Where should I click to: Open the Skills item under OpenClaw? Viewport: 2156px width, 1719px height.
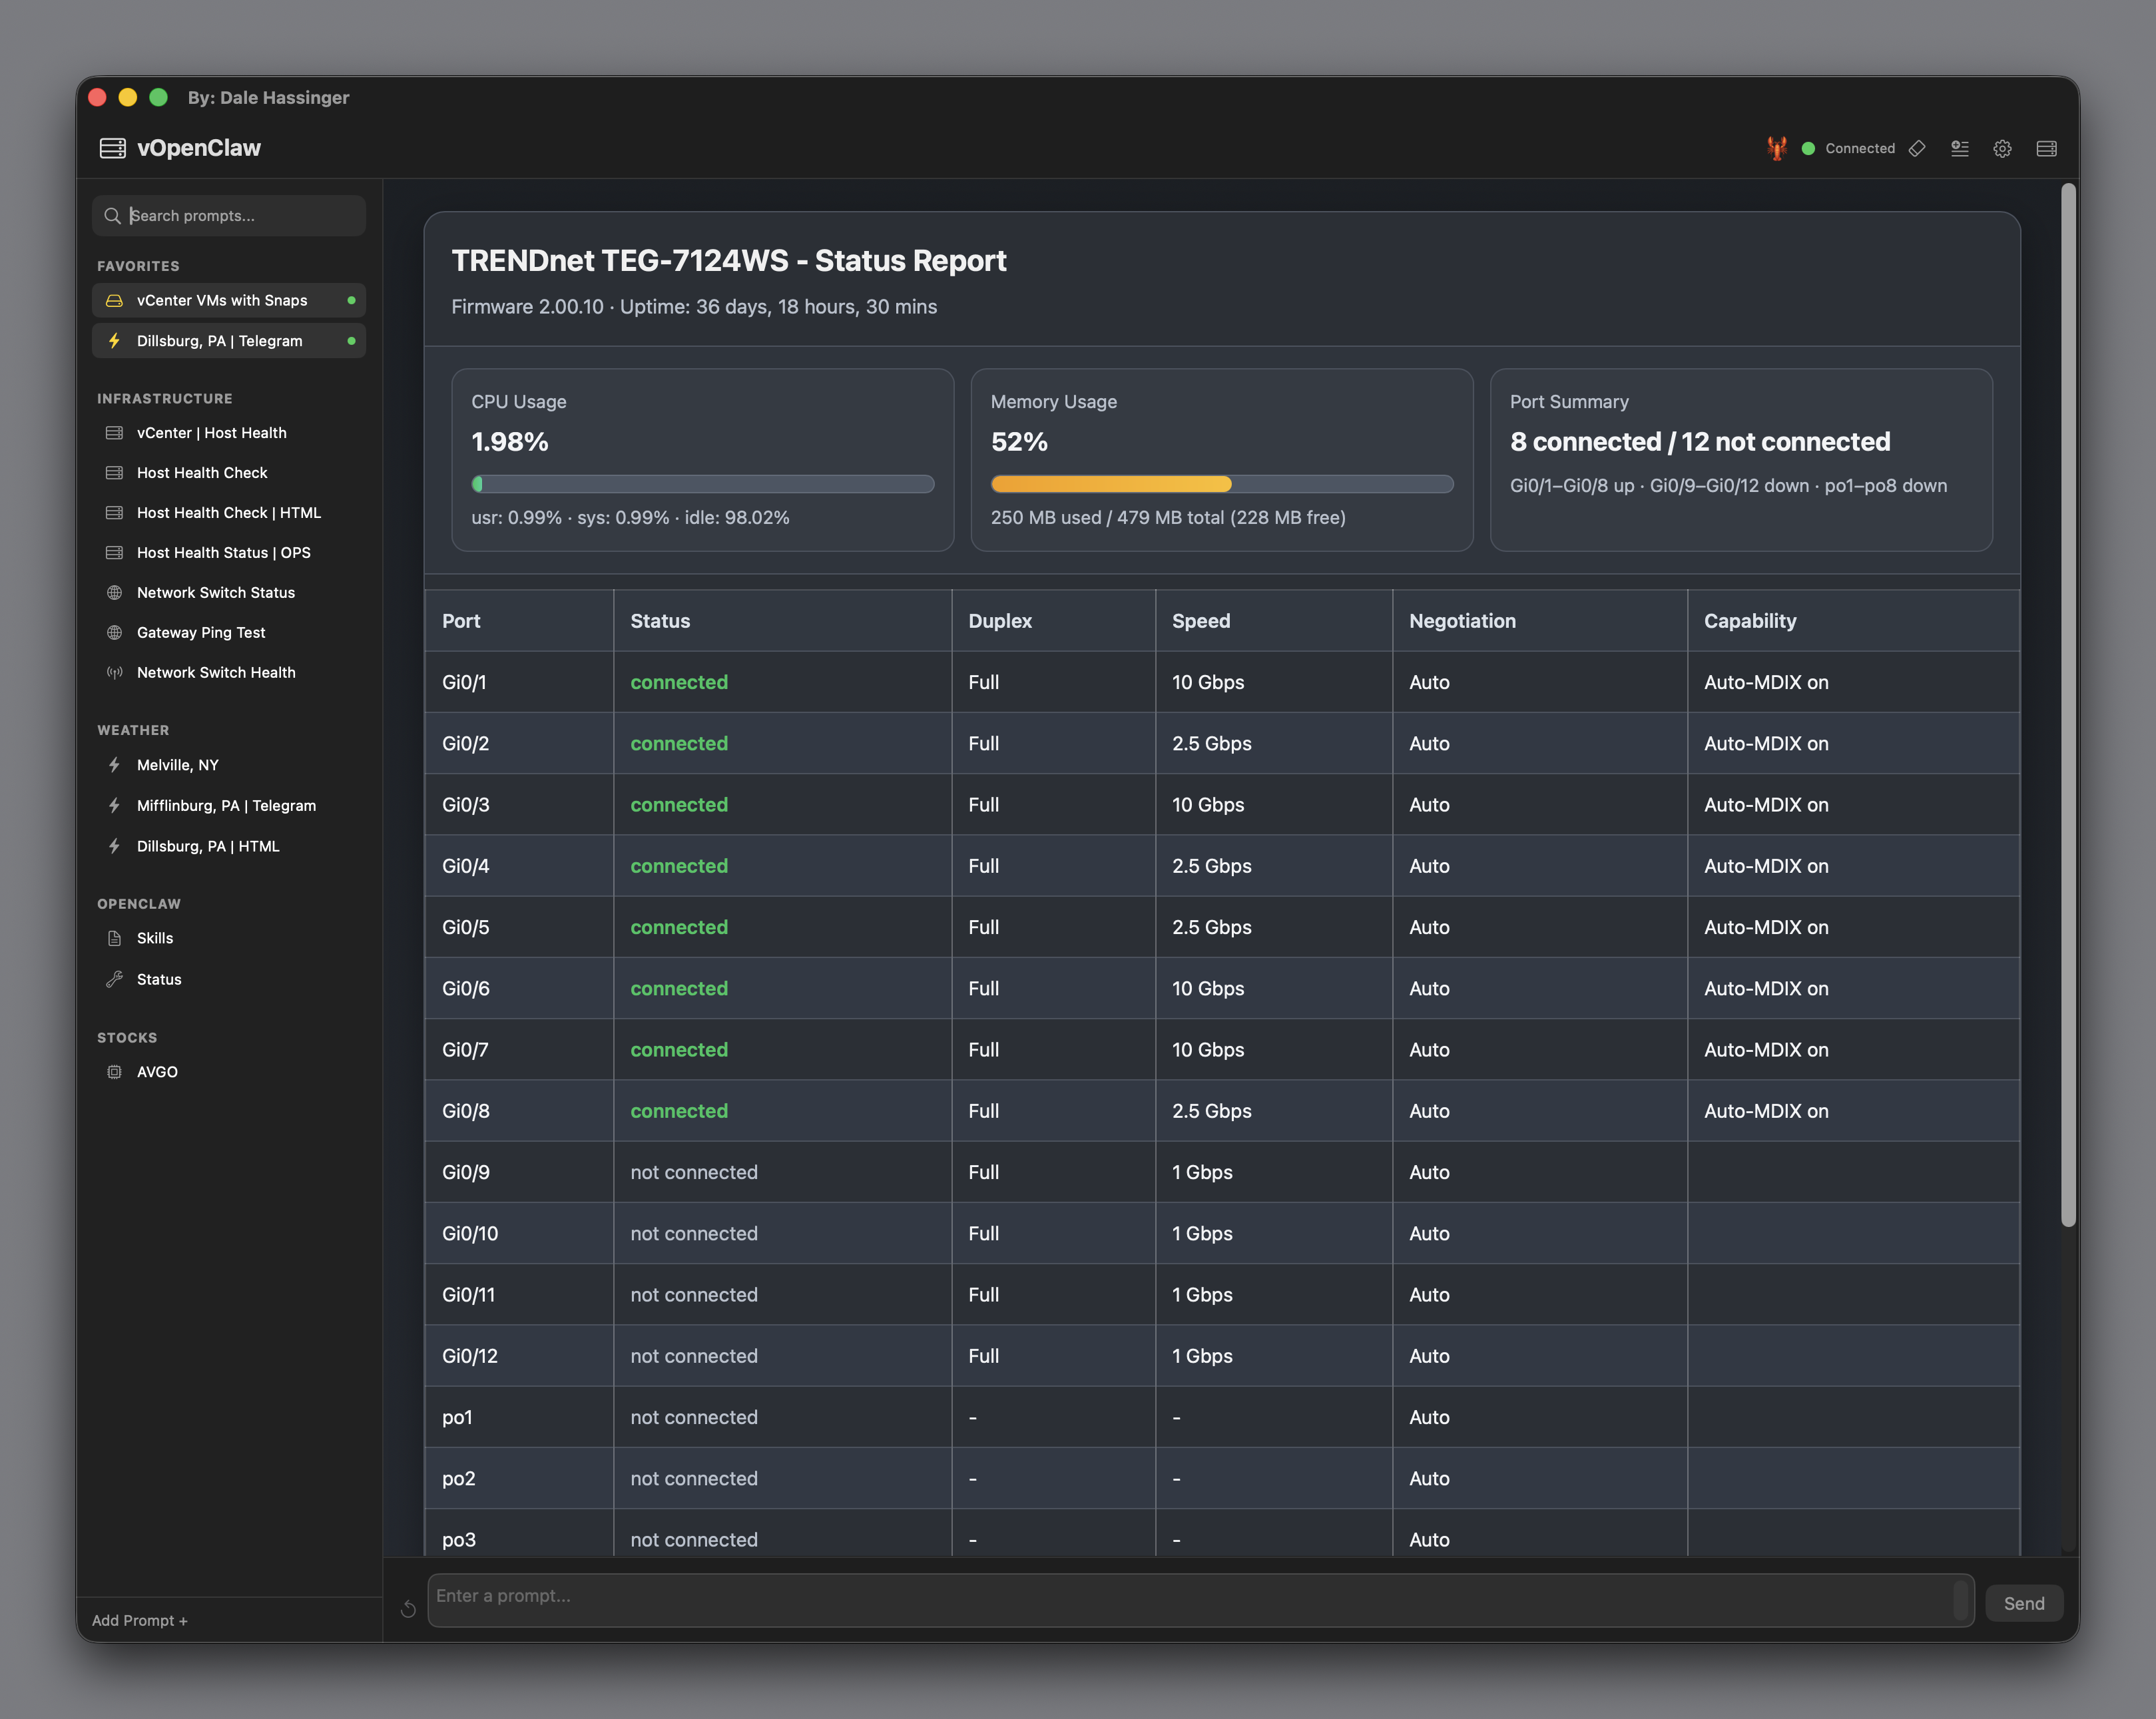[155, 938]
